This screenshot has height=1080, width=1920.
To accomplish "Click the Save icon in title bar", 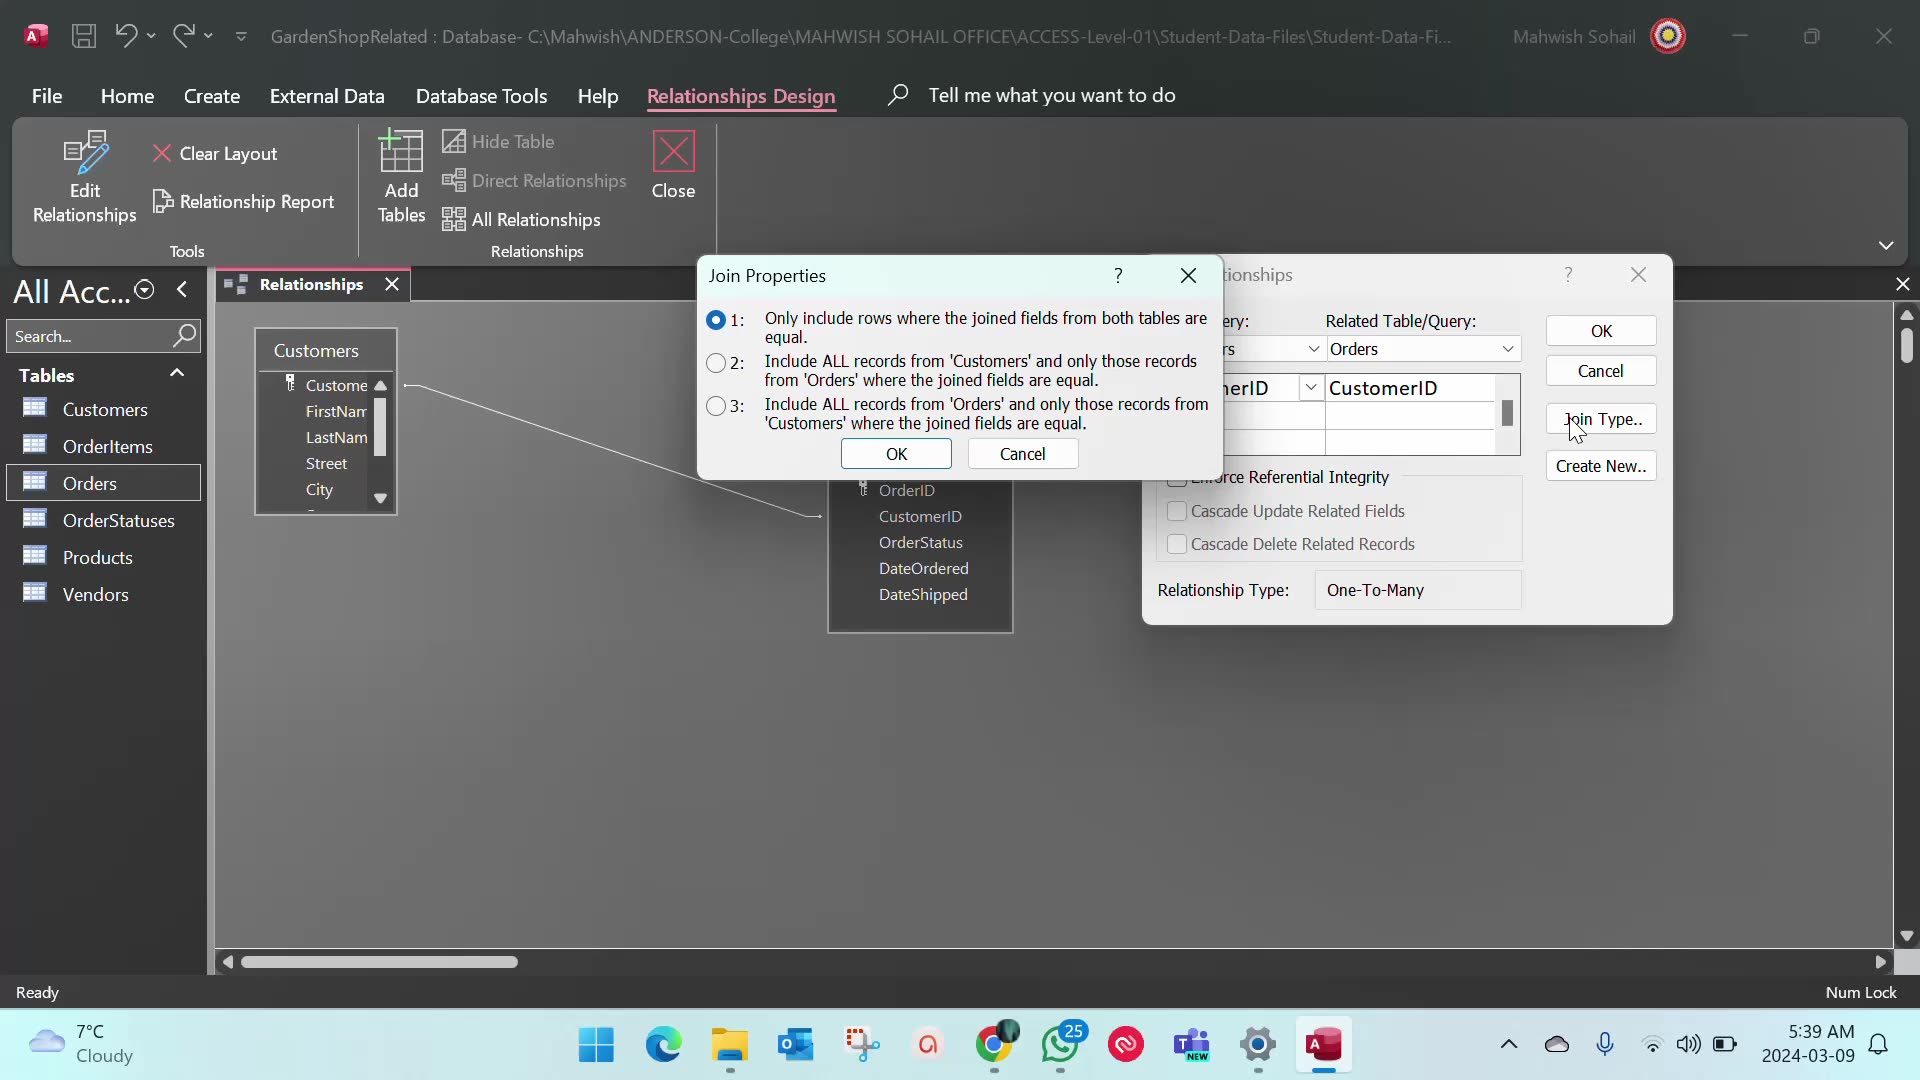I will coord(84,37).
